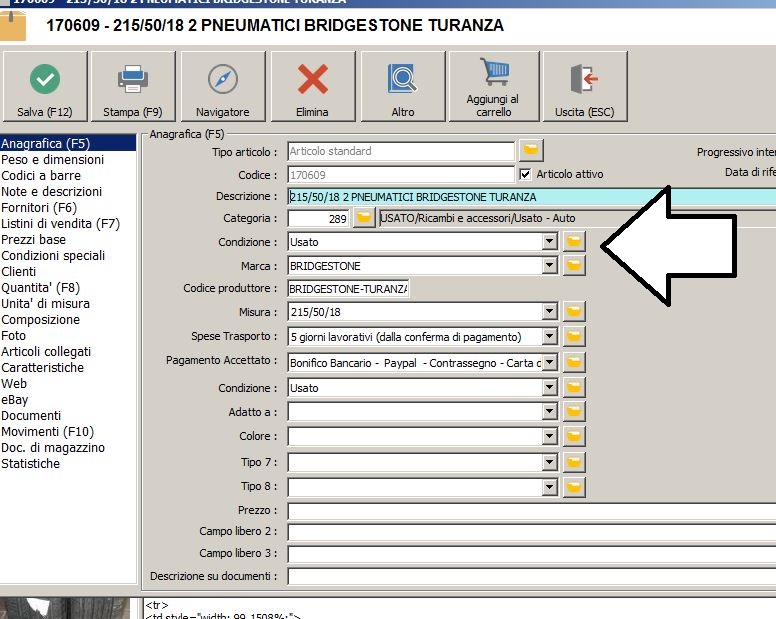This screenshot has width=776, height=619.
Task: Open folder icon beside second Condizione field
Action: click(x=574, y=387)
